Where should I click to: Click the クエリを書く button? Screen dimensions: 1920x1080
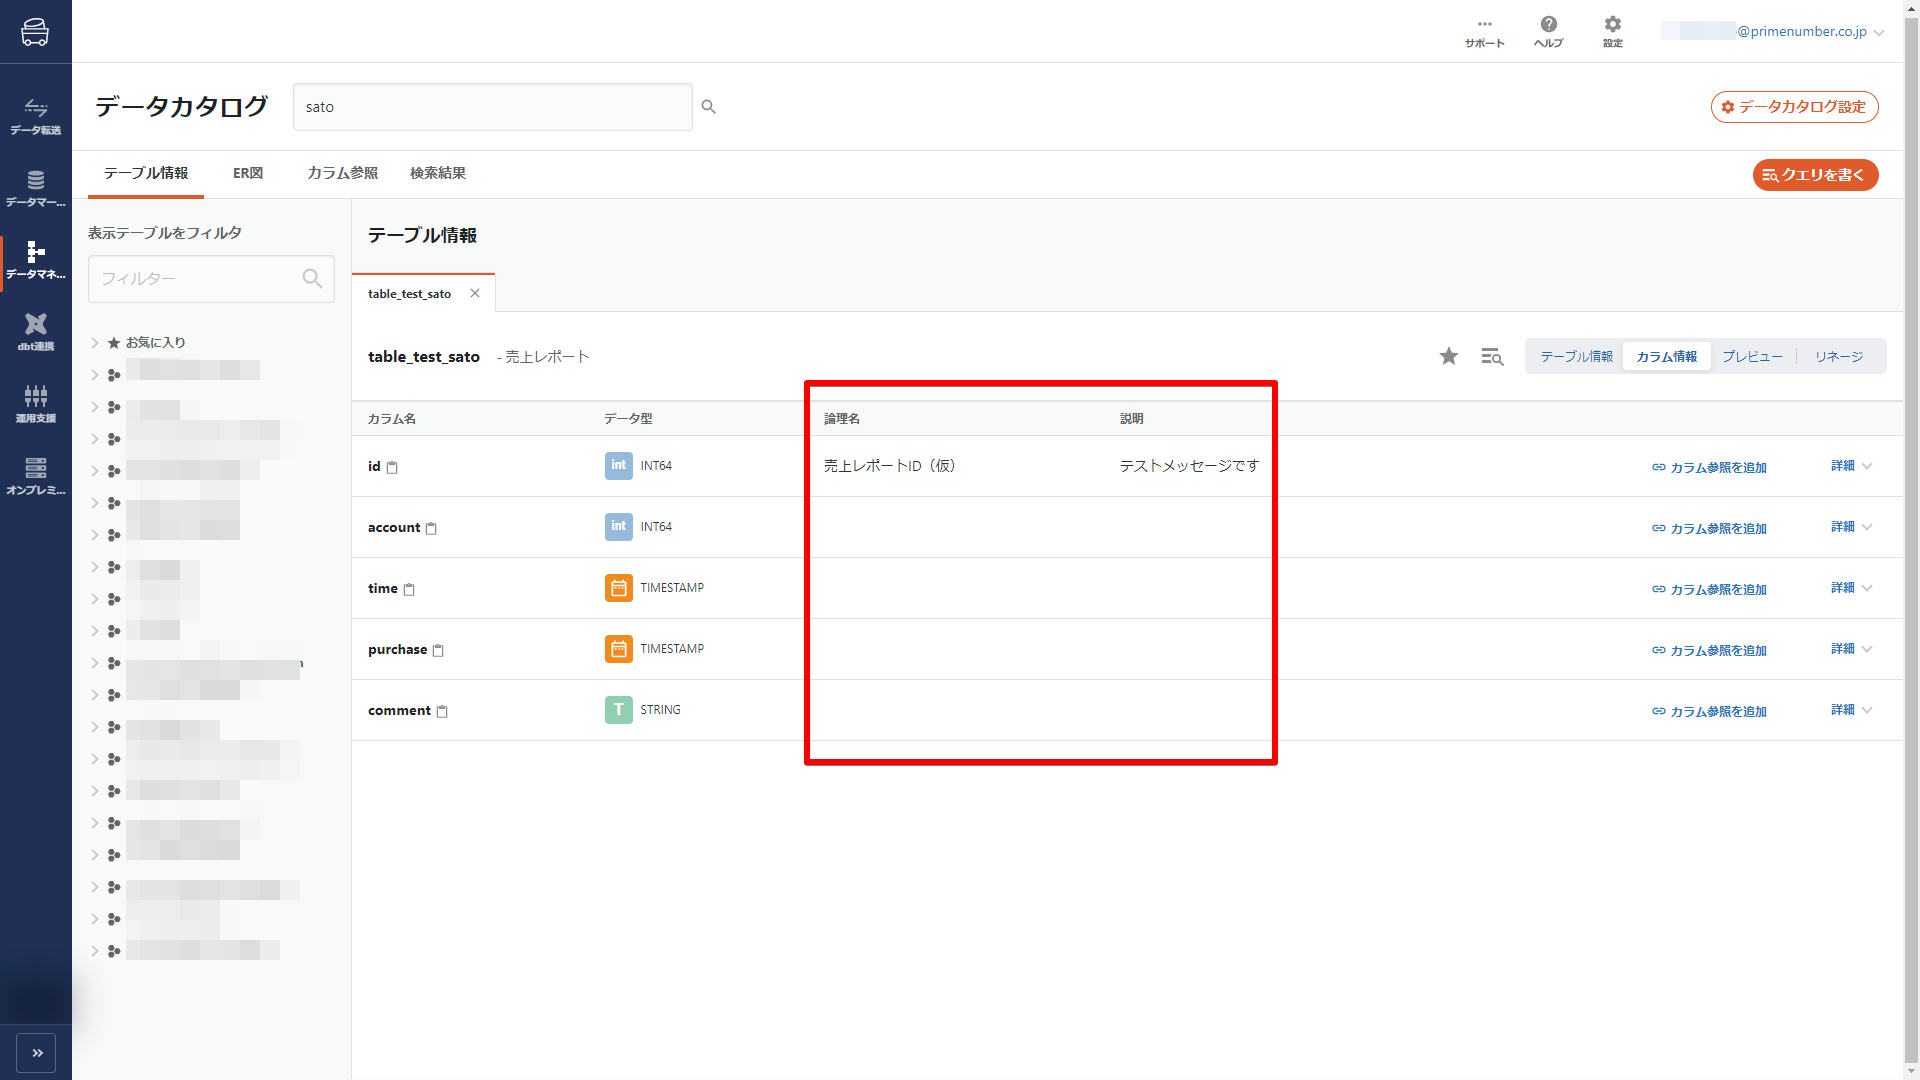click(1816, 175)
